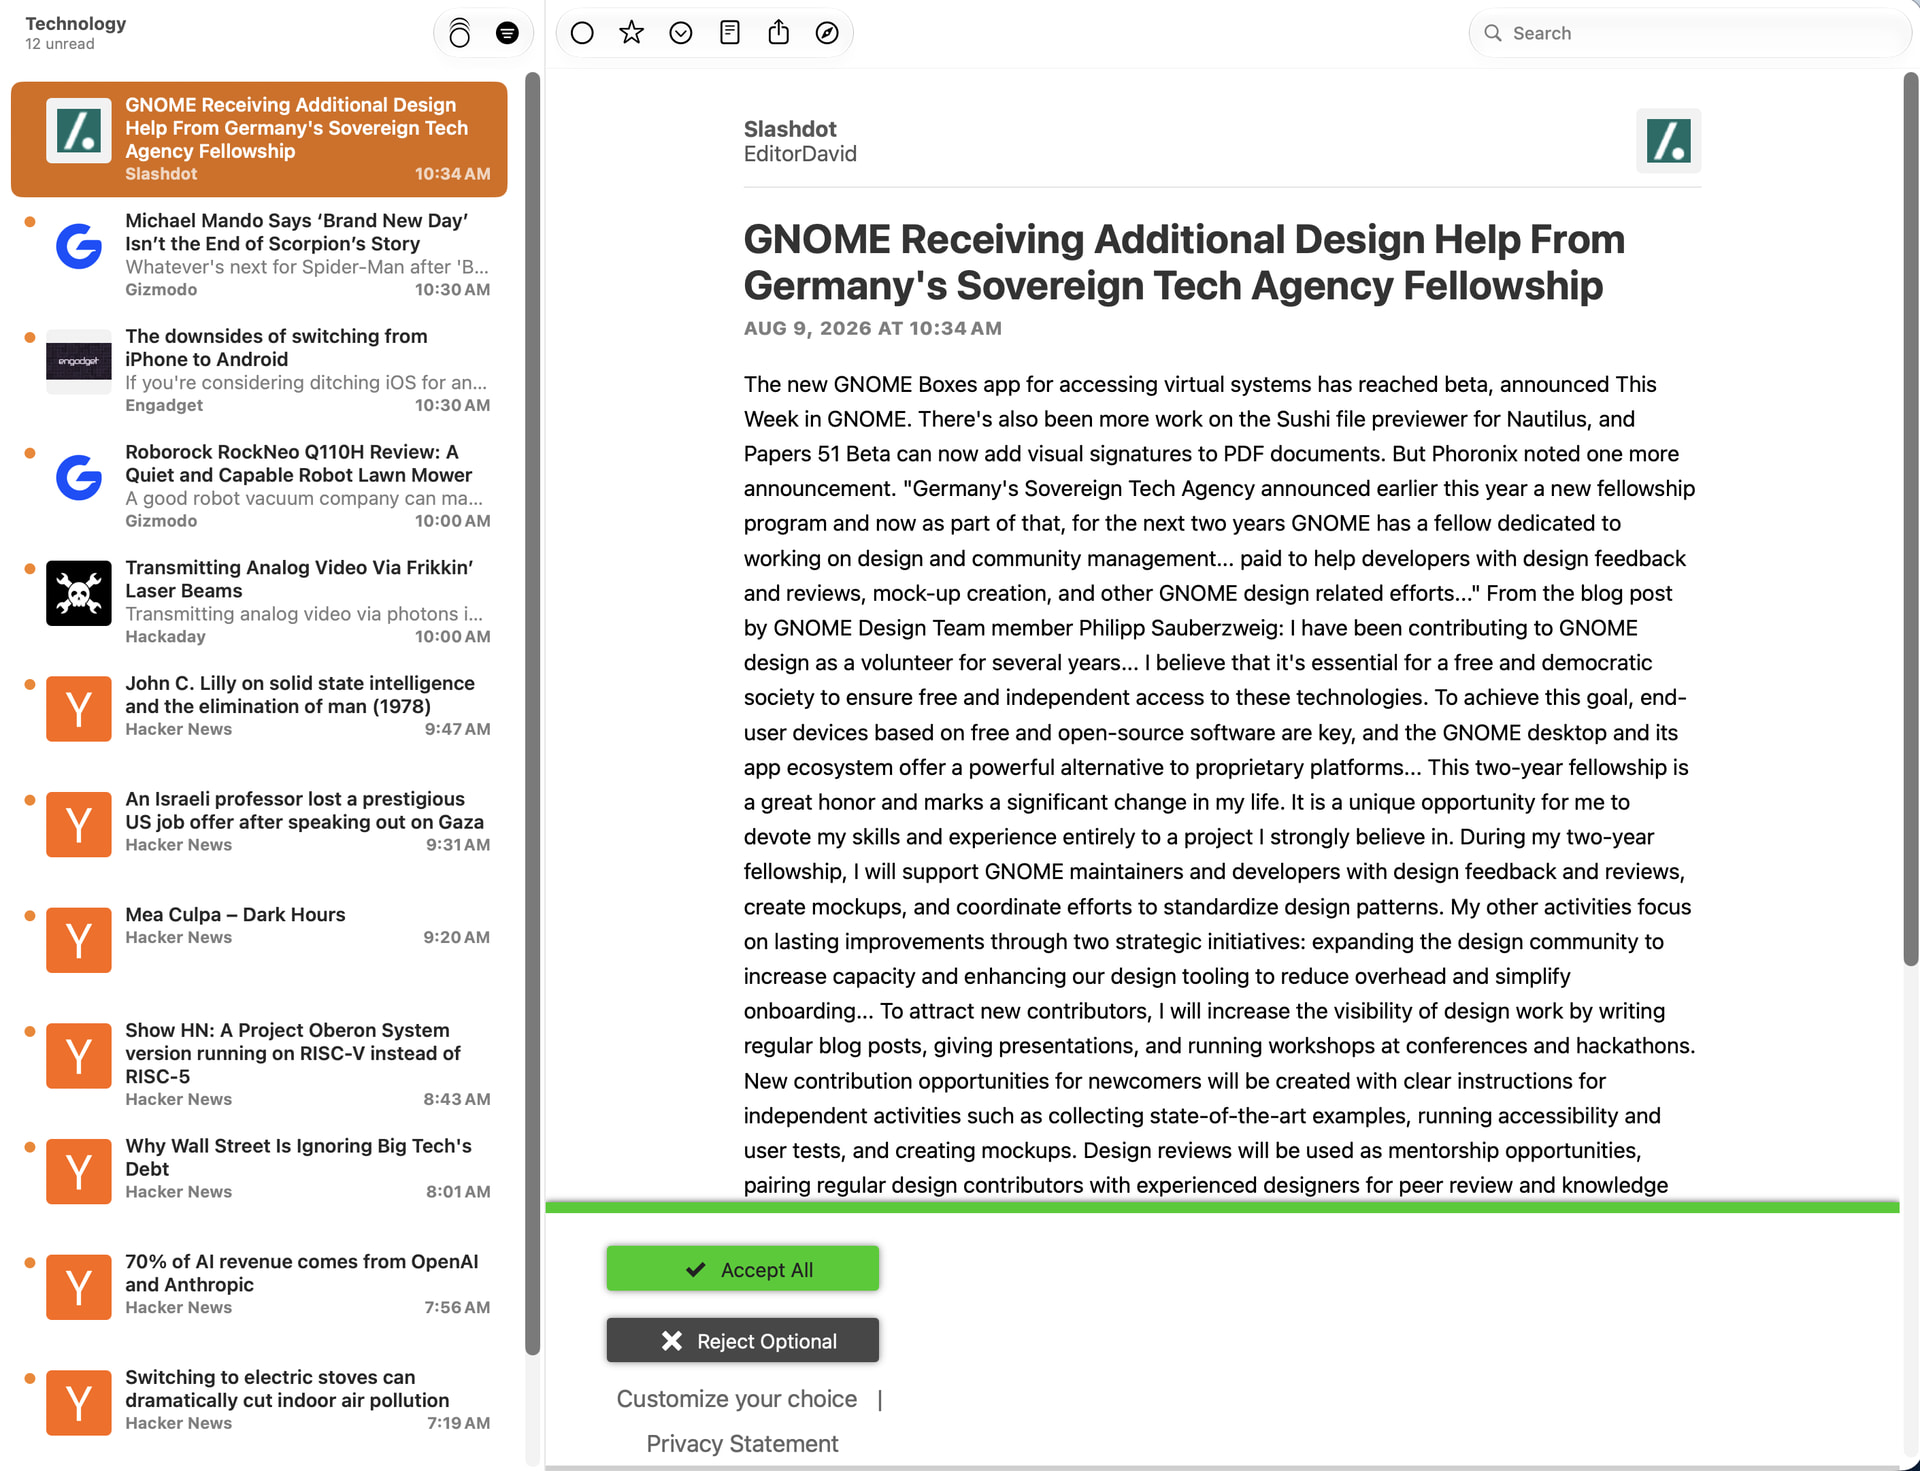Click the Slashdot logo in article header
The width and height of the screenshot is (1920, 1471).
(x=1668, y=141)
